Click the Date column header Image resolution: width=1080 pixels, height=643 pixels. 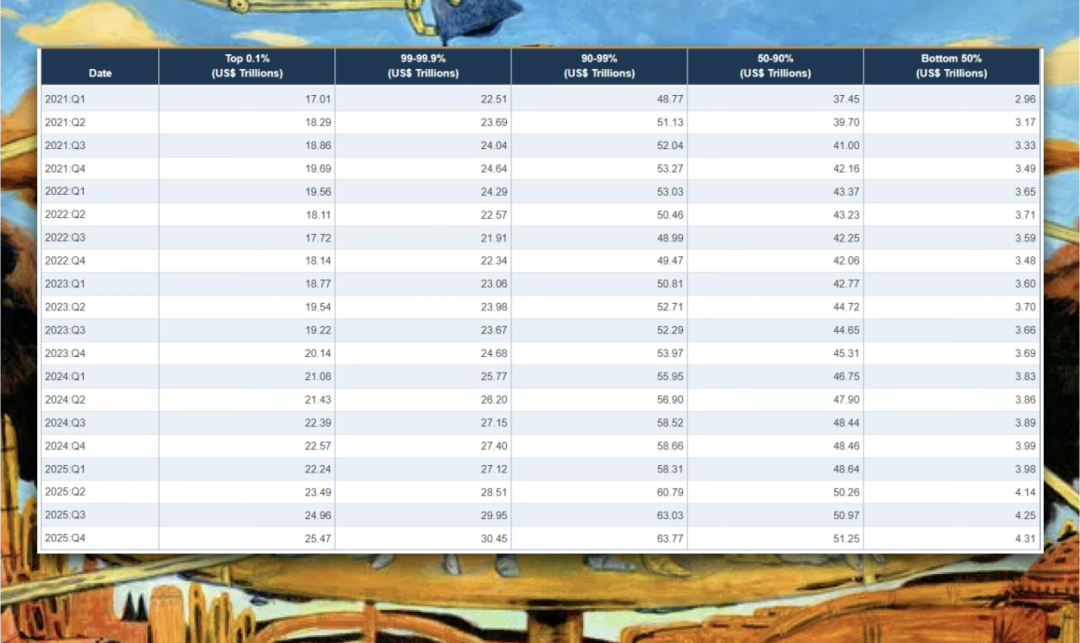coord(100,67)
